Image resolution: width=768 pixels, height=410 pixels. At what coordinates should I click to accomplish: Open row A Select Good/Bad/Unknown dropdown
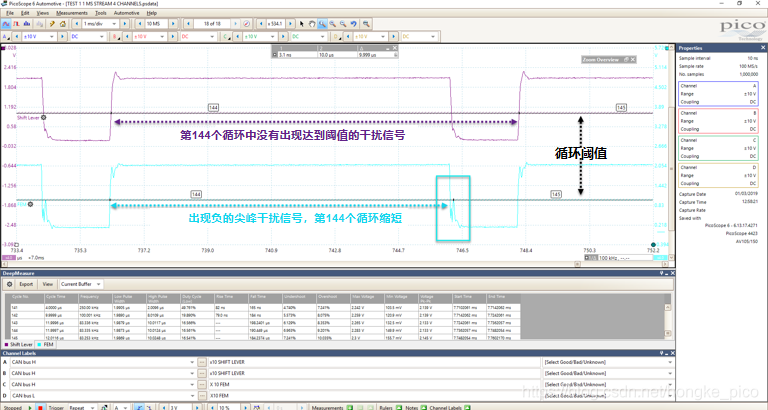(x=670, y=362)
